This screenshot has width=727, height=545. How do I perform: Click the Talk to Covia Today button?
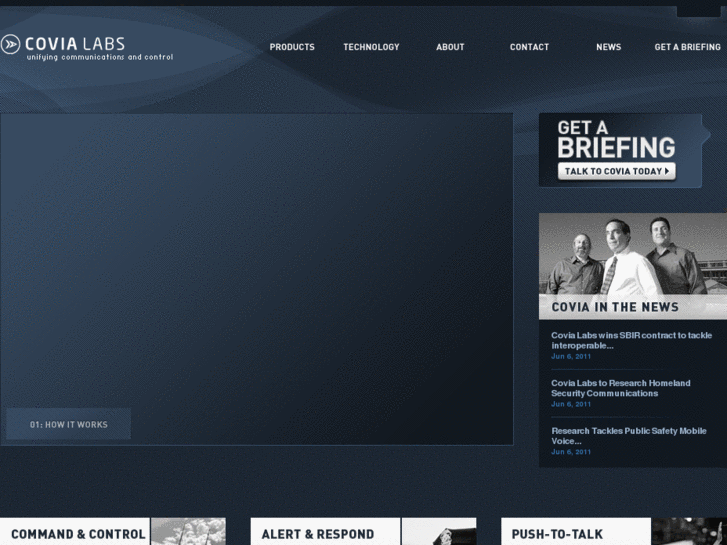click(617, 171)
